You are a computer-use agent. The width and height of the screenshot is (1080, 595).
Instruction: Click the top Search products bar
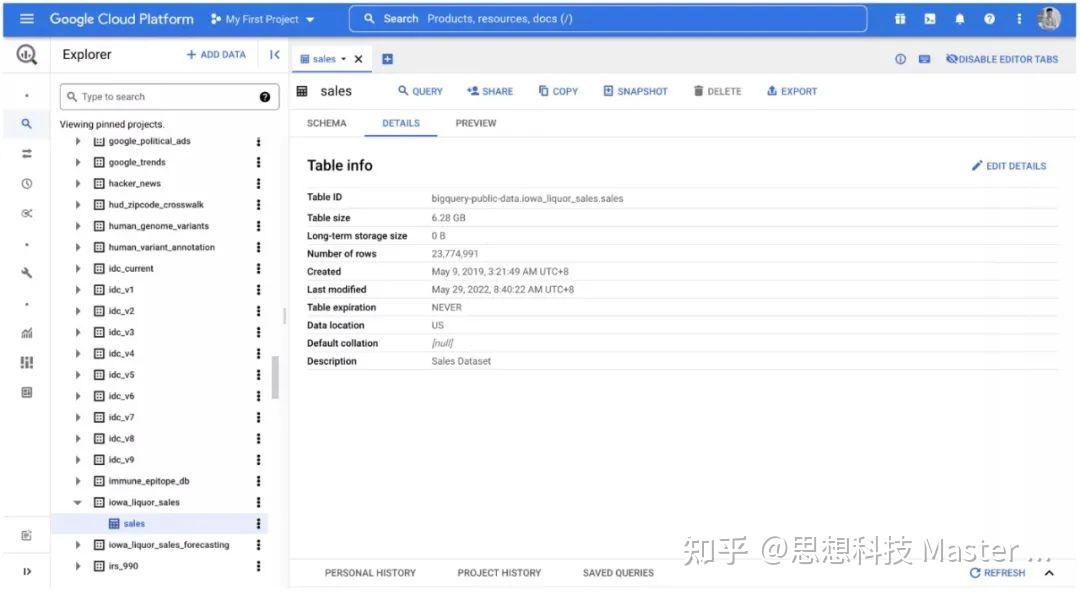pos(608,19)
